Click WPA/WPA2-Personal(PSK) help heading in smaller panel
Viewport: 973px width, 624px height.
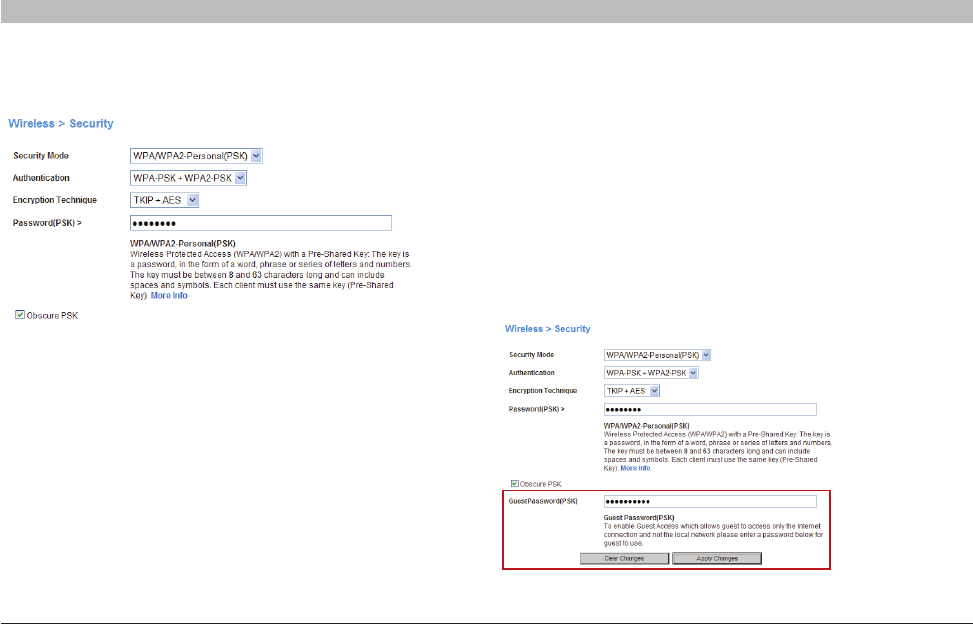pyautogui.click(x=646, y=426)
